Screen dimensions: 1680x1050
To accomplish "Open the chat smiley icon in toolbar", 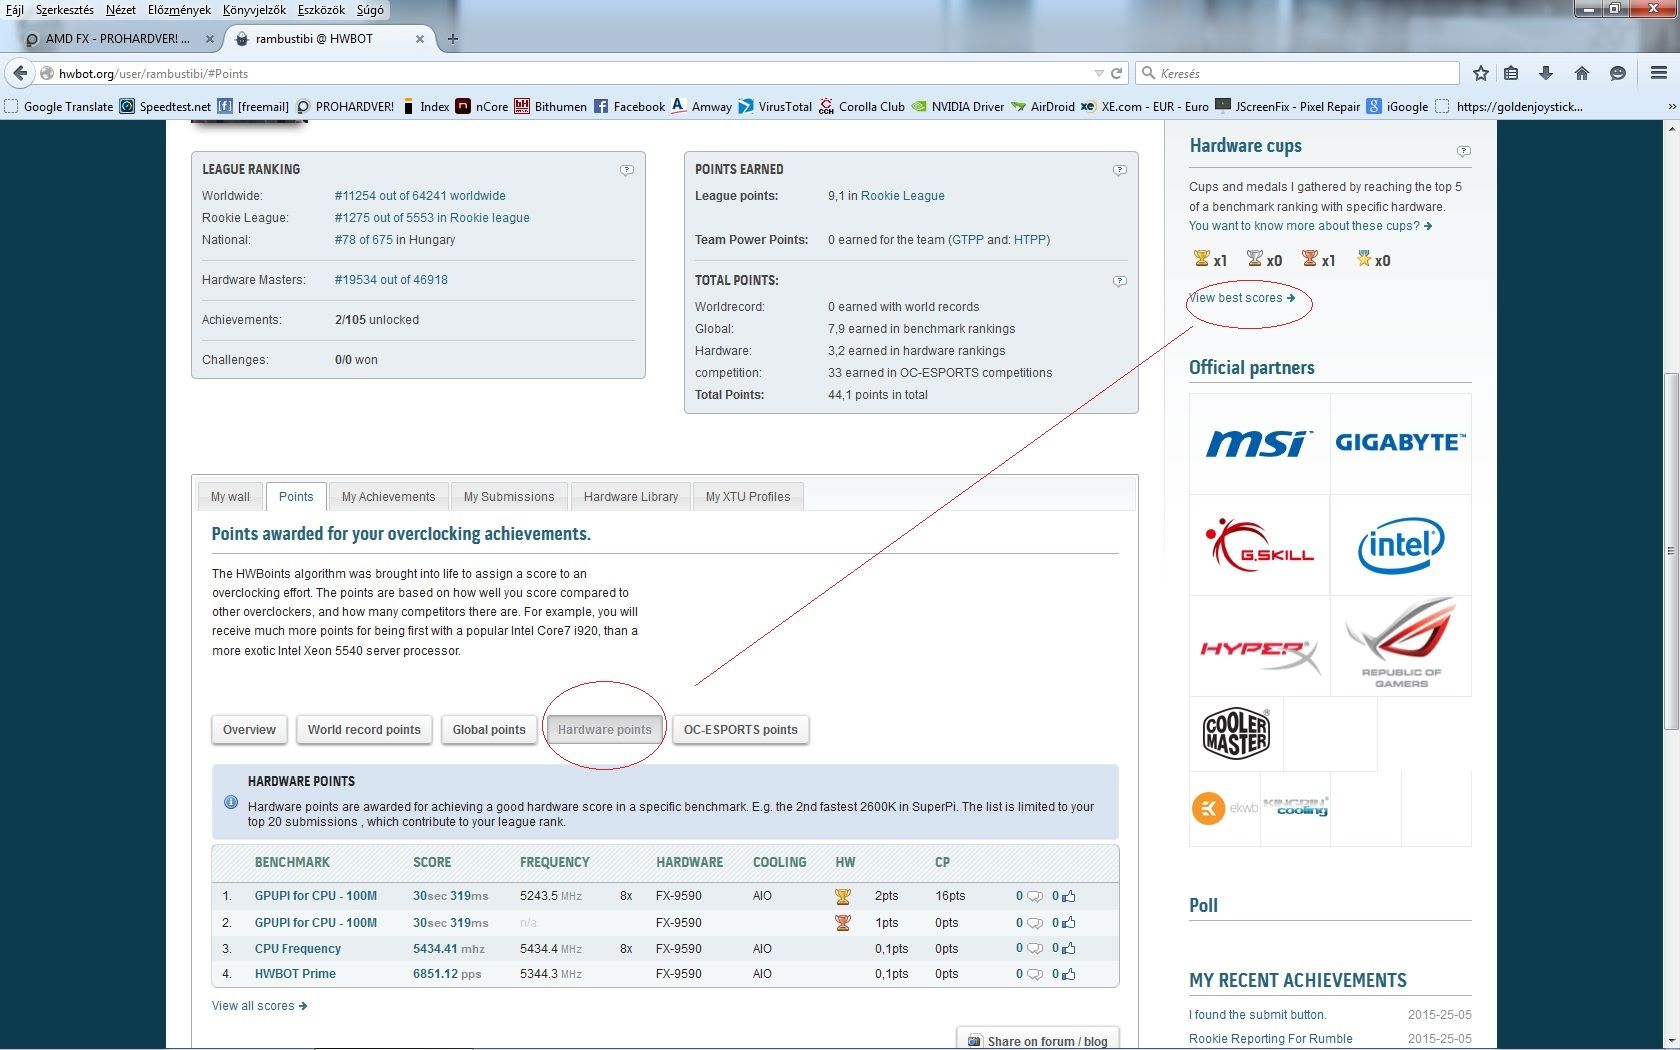I will point(1617,73).
